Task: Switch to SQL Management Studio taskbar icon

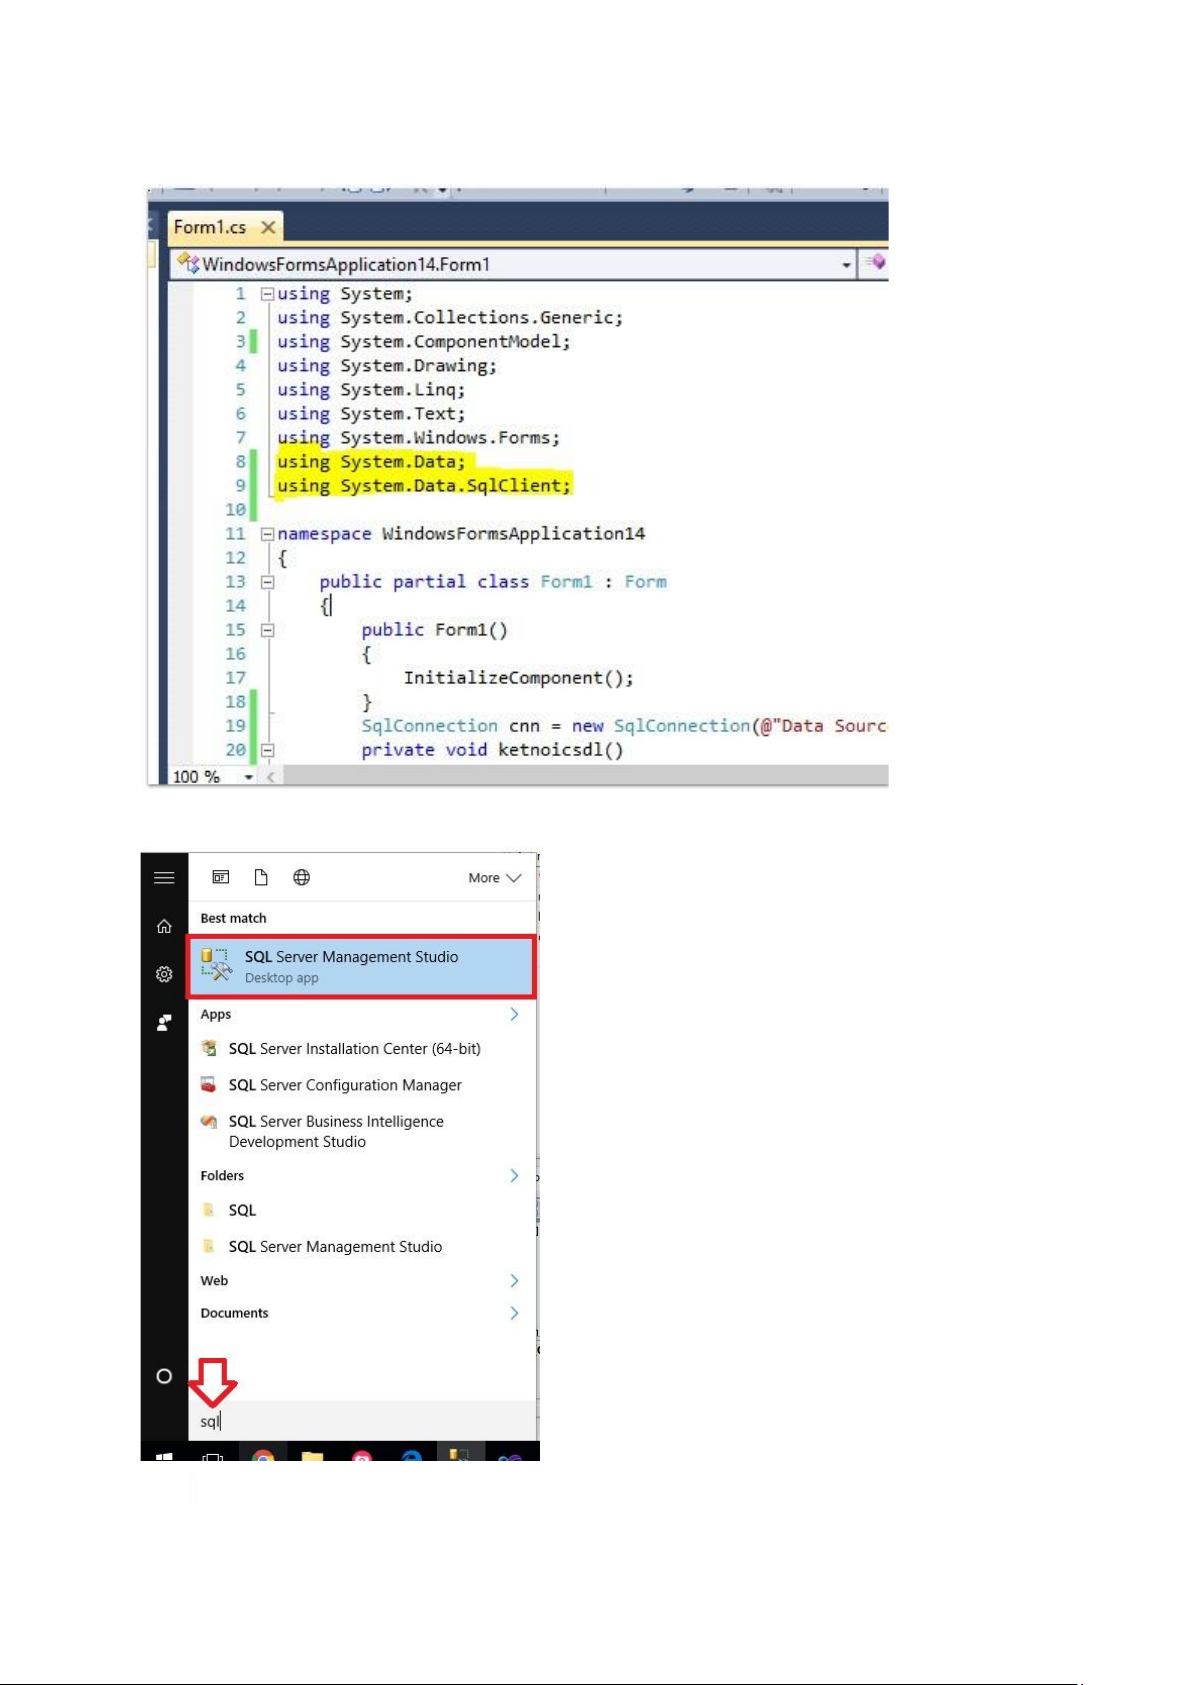Action: tap(460, 1454)
